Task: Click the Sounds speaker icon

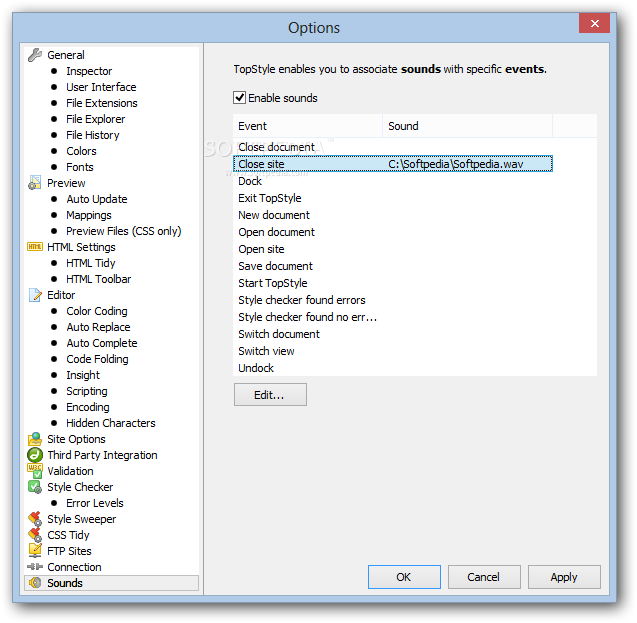Action: click(35, 583)
